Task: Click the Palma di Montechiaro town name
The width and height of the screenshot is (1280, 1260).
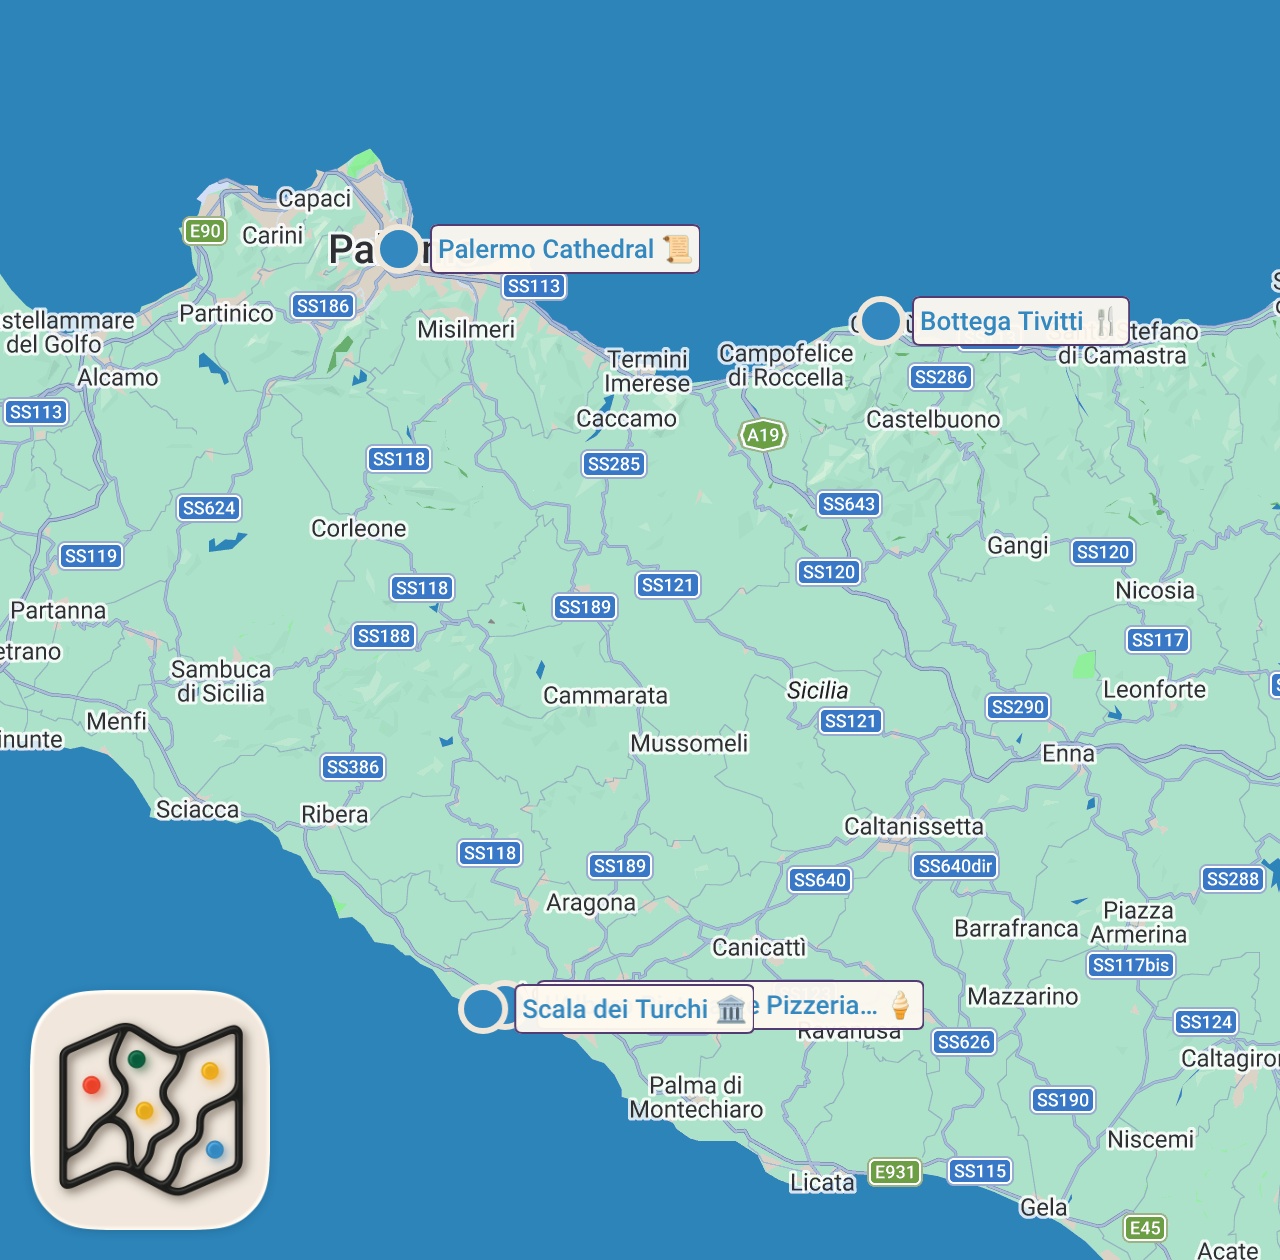Action: [696, 1097]
